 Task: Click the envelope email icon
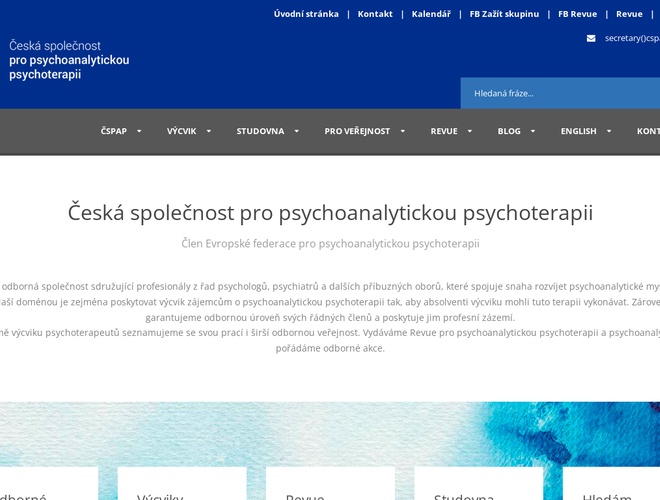(591, 38)
